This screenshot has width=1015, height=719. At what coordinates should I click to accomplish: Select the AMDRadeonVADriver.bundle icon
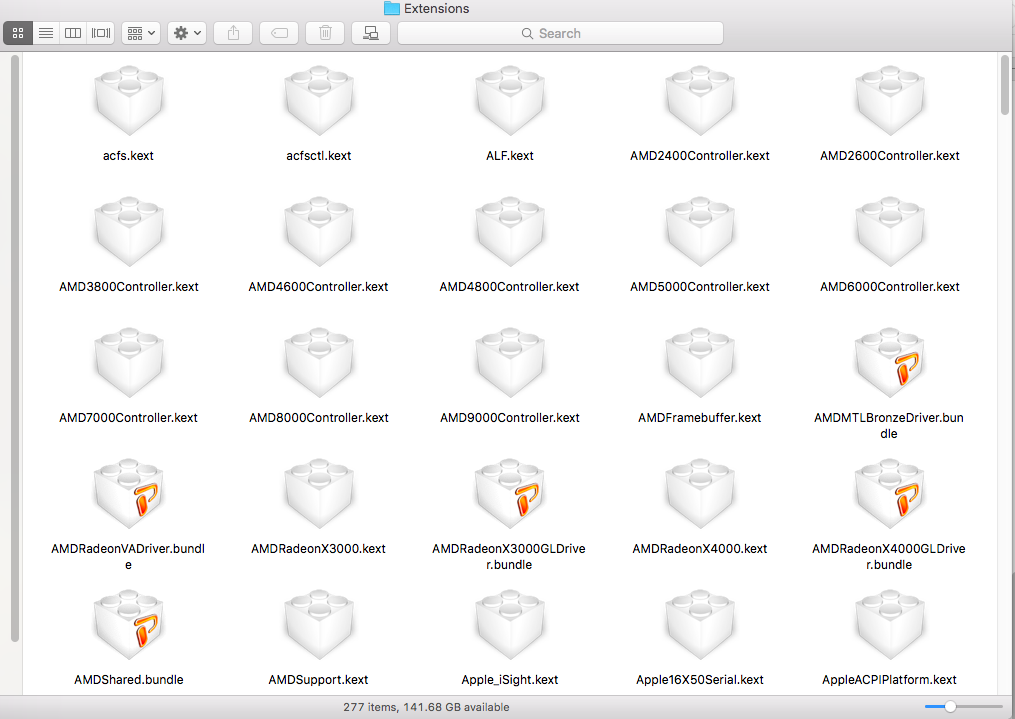[129, 493]
